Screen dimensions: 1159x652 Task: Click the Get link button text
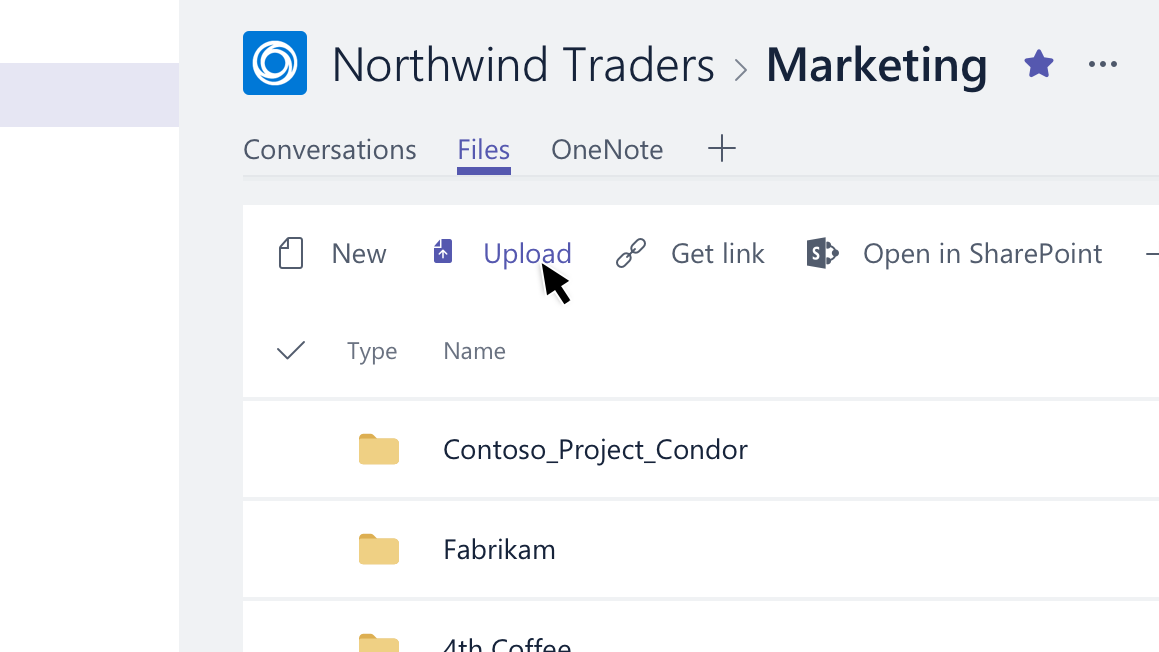coord(718,254)
